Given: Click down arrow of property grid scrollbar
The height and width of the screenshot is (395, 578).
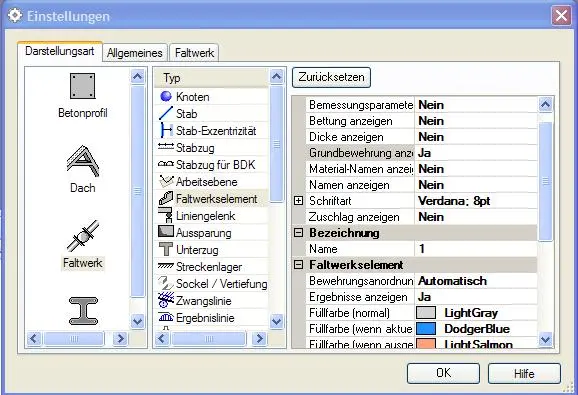Looking at the screenshot, I should click(x=546, y=340).
